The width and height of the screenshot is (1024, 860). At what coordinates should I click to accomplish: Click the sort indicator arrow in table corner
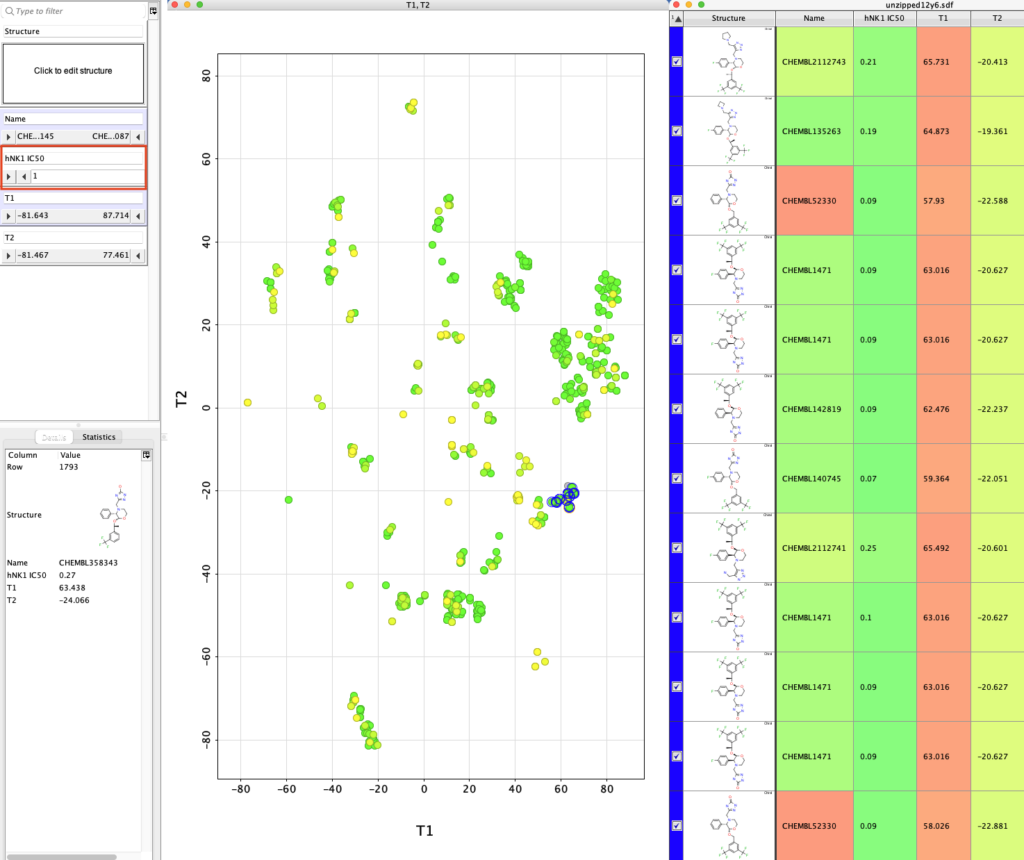[x=677, y=18]
